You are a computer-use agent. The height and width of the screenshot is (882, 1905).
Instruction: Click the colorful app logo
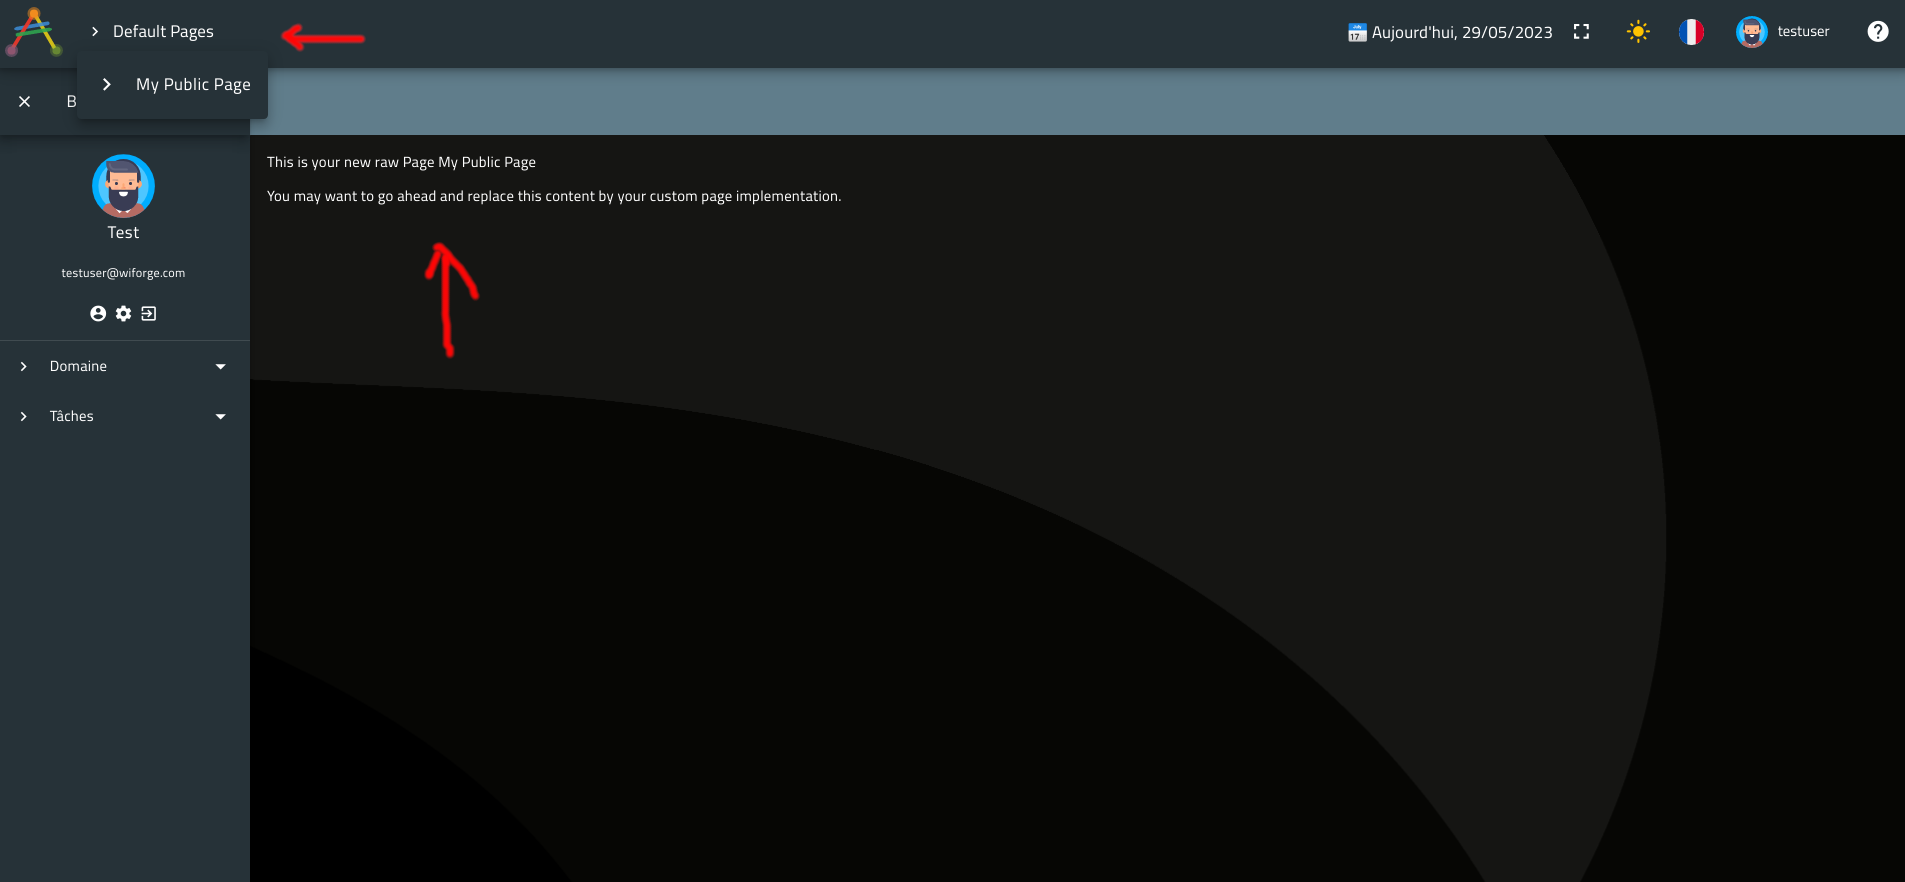pos(34,32)
